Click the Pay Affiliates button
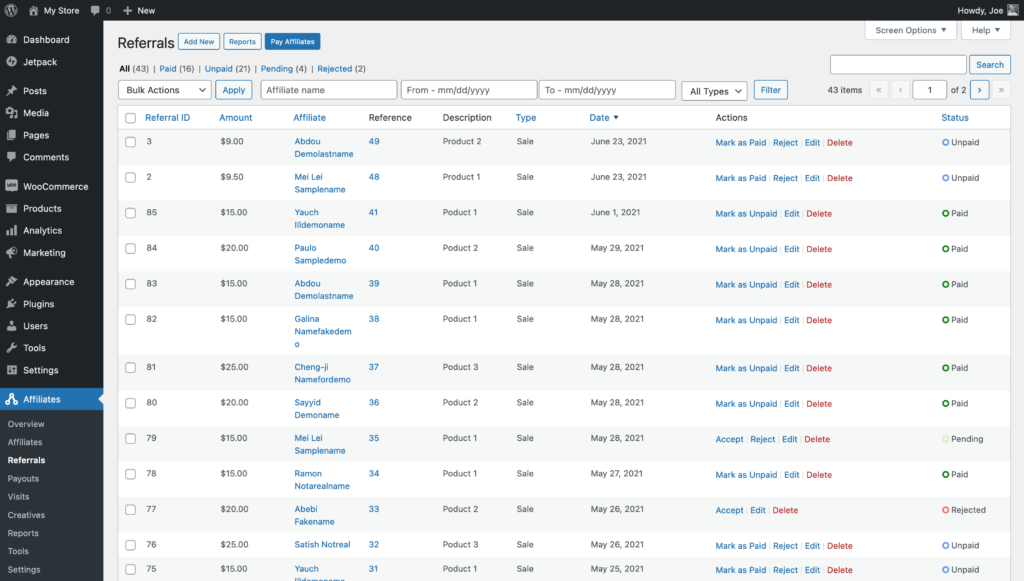The width and height of the screenshot is (1024, 581). pyautogui.click(x=292, y=42)
